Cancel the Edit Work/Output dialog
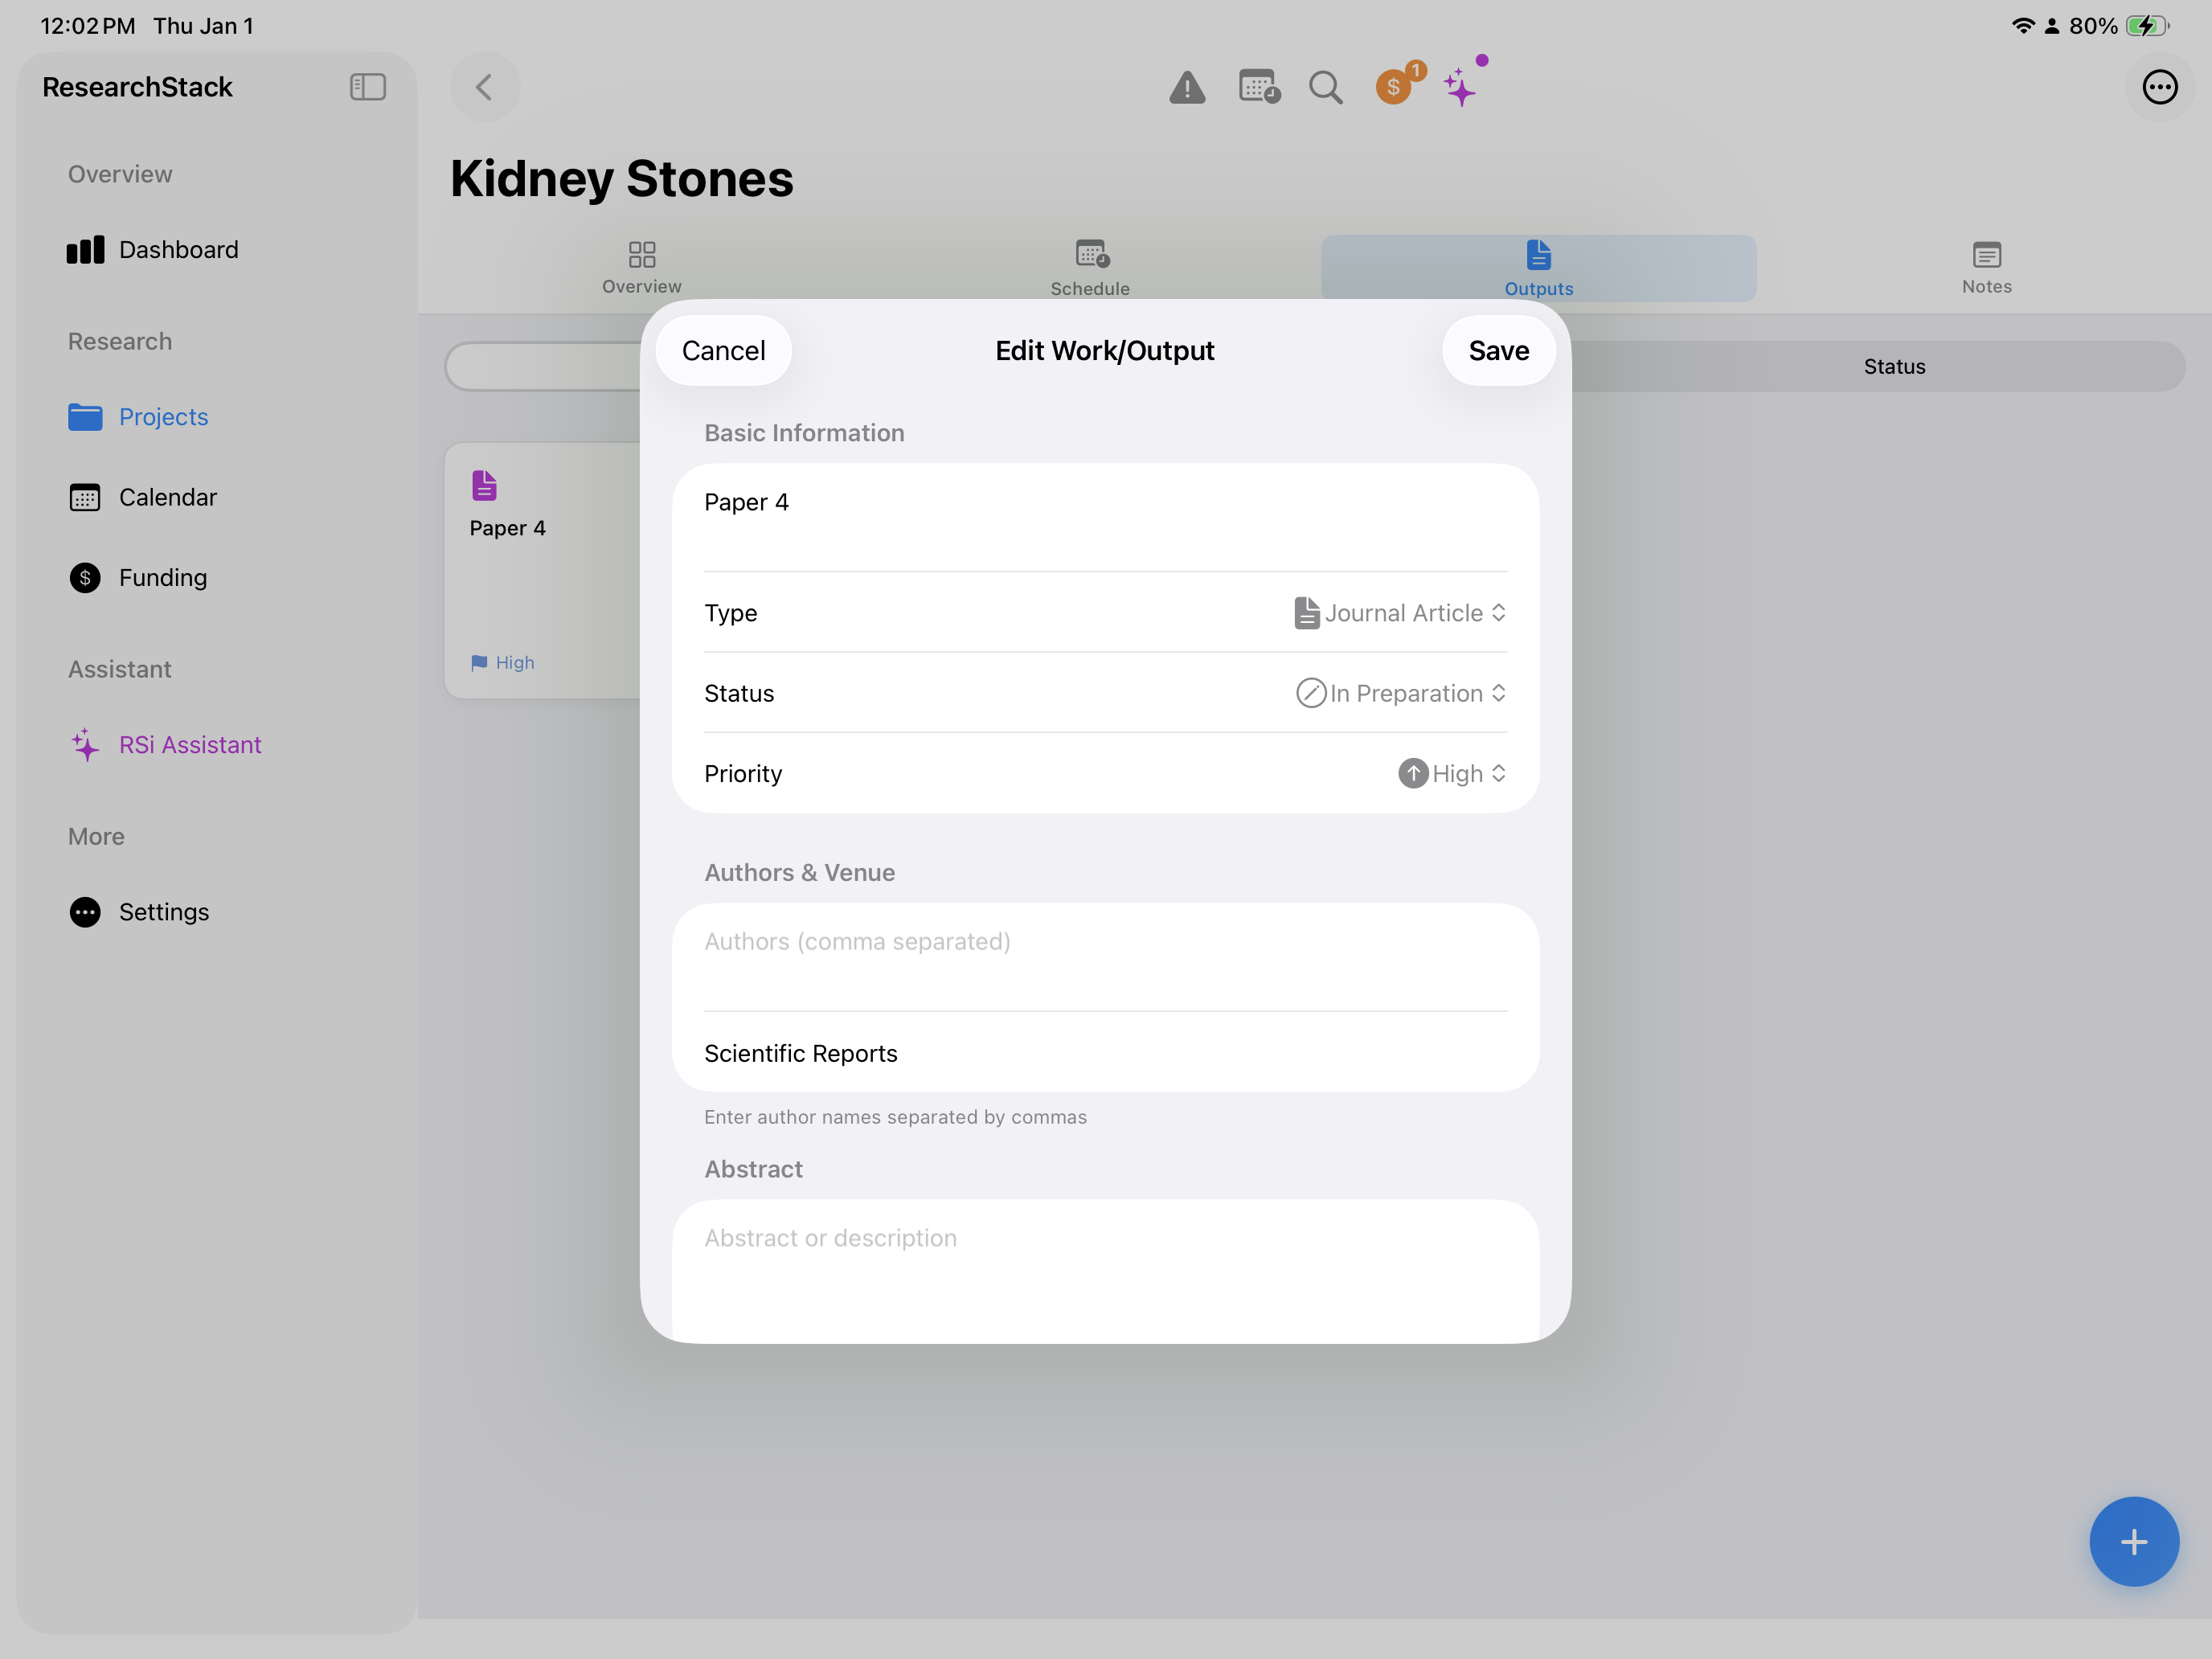Image resolution: width=2212 pixels, height=1659 pixels. coord(723,351)
